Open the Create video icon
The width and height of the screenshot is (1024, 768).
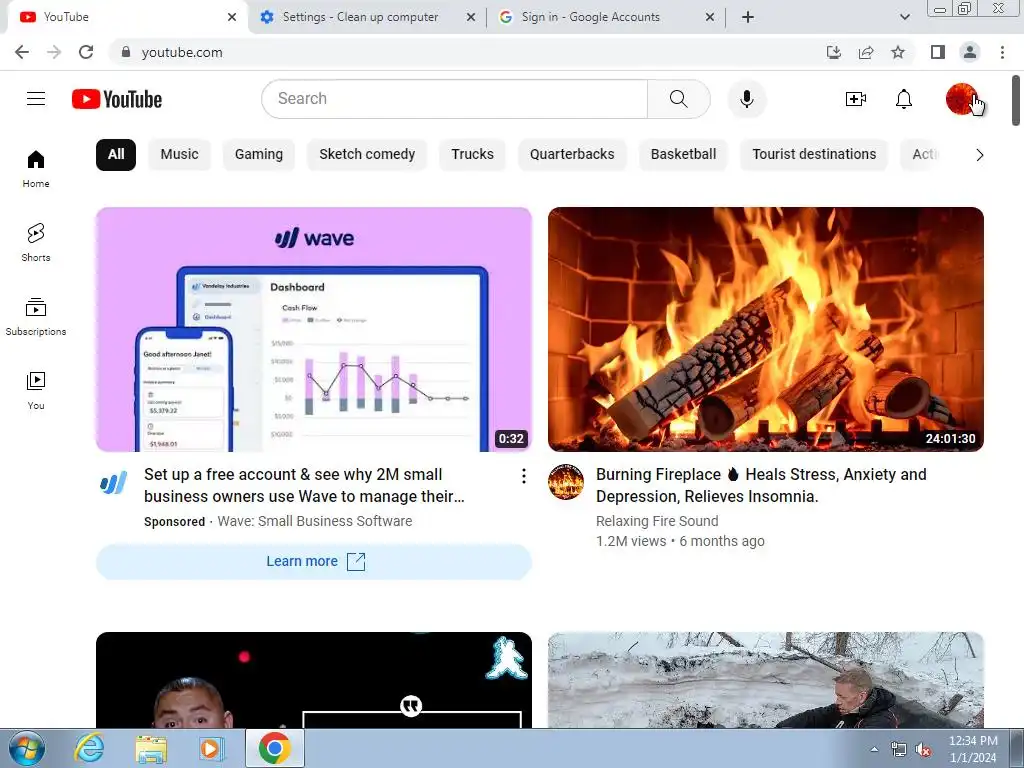pyautogui.click(x=856, y=99)
